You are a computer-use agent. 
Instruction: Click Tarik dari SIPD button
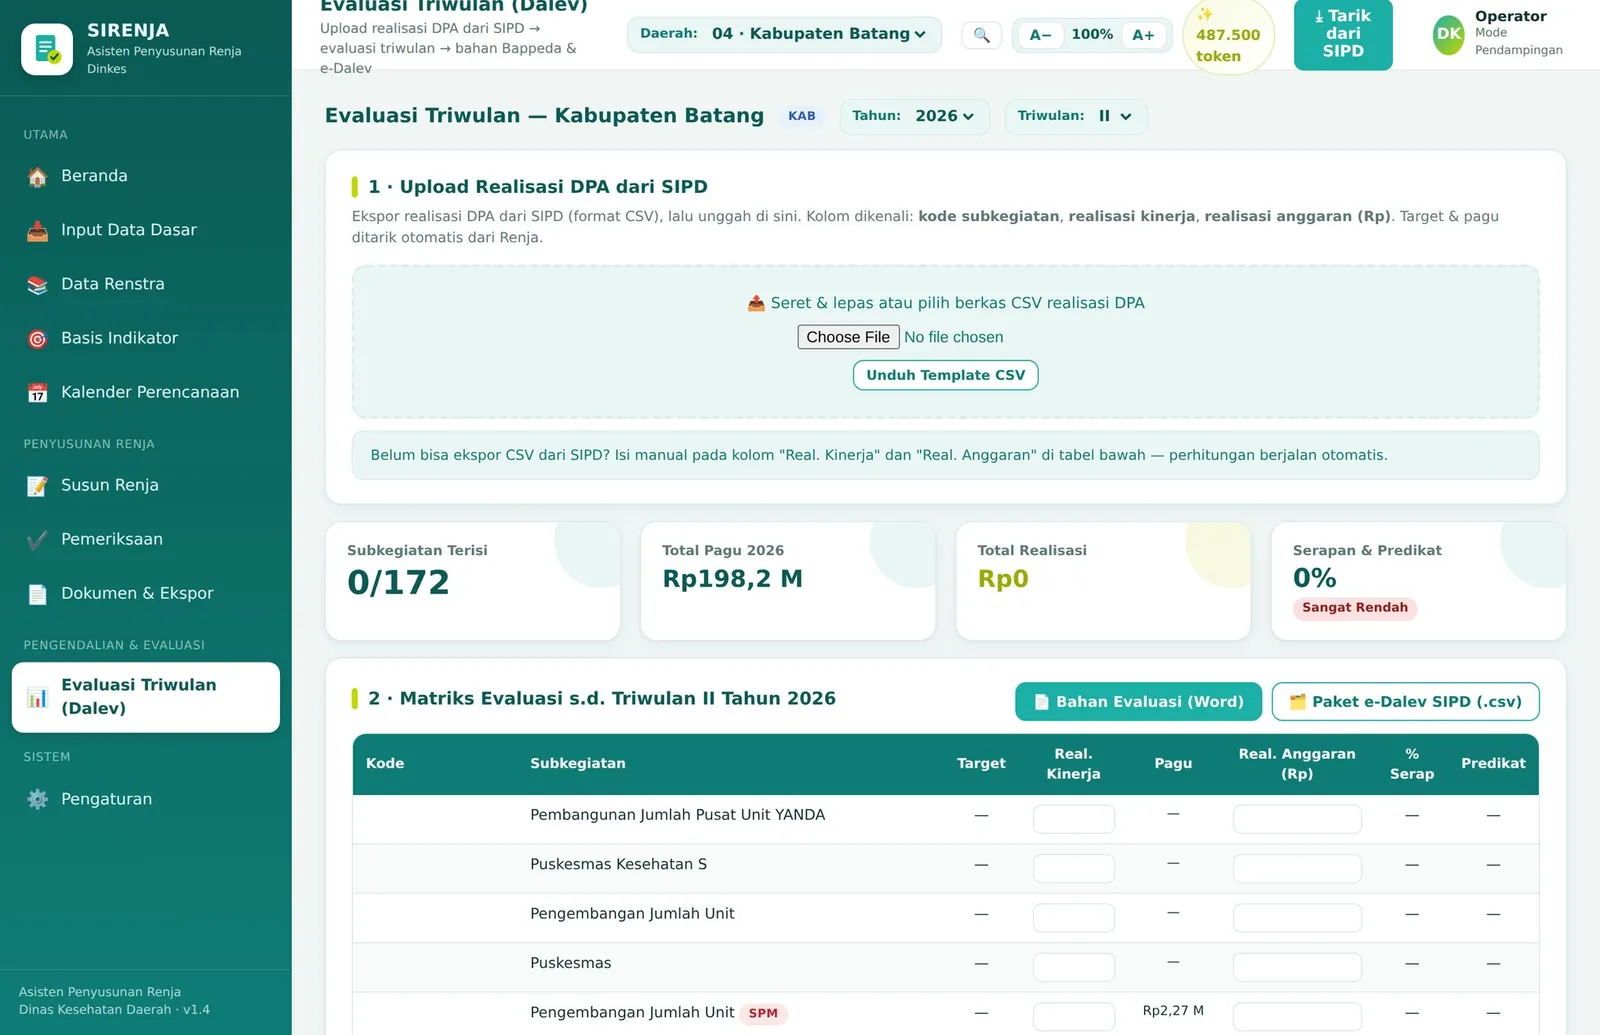(1343, 34)
